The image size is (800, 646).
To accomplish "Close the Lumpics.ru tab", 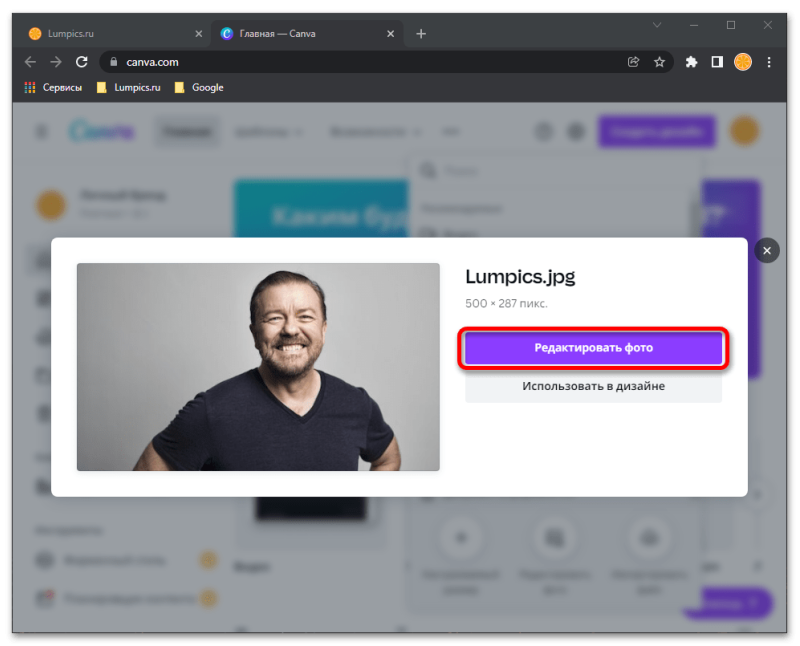I will pos(198,34).
